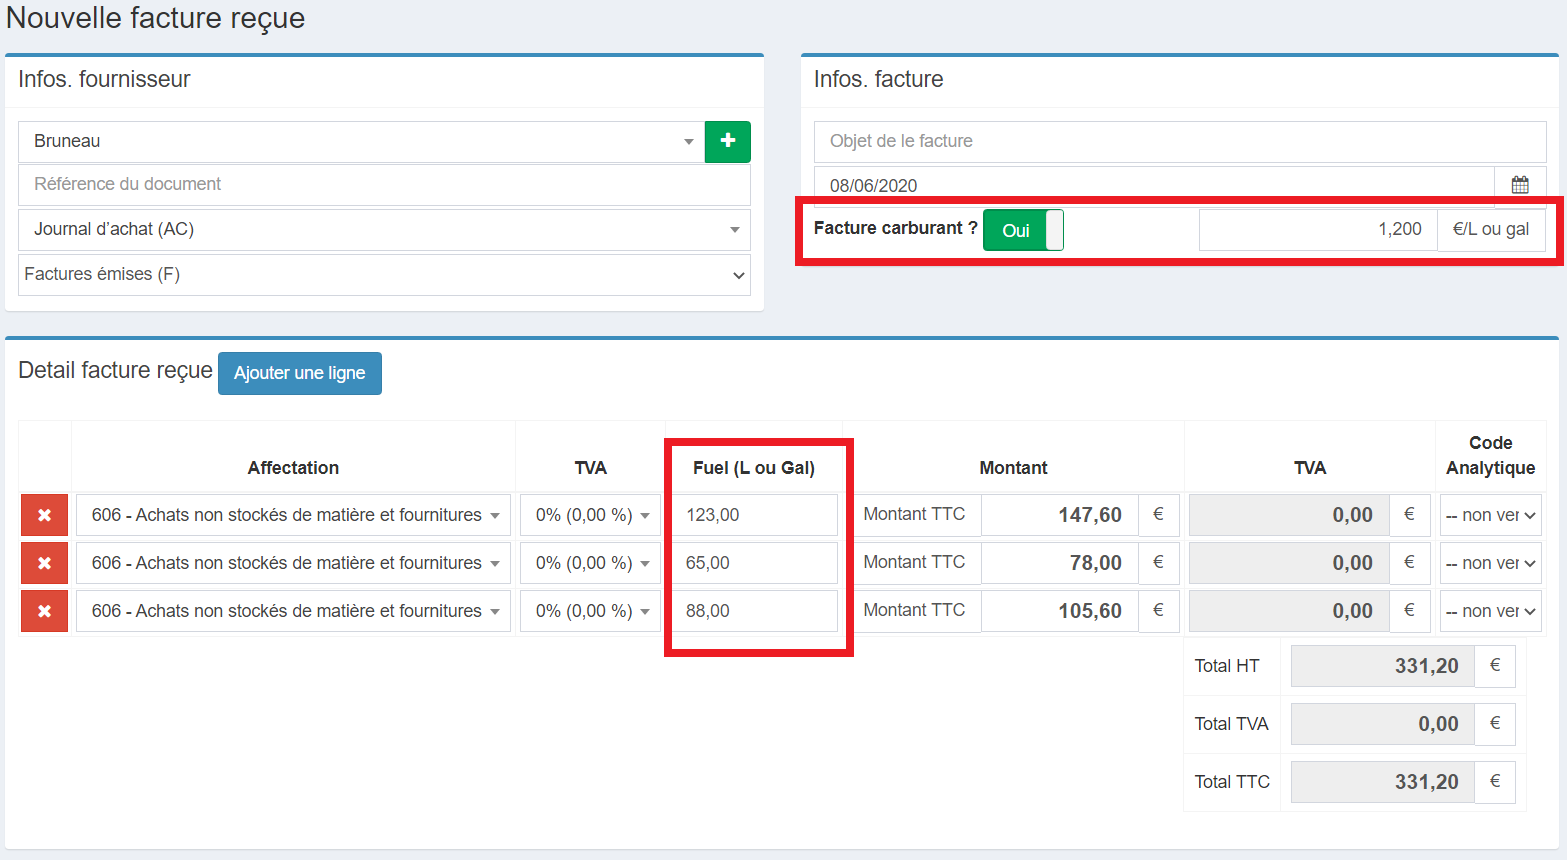
Task: Delete the first invoice line with red X
Action: 44,515
